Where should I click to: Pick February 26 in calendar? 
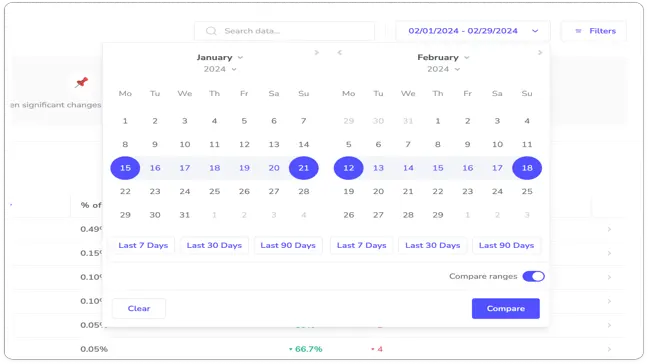click(348, 215)
